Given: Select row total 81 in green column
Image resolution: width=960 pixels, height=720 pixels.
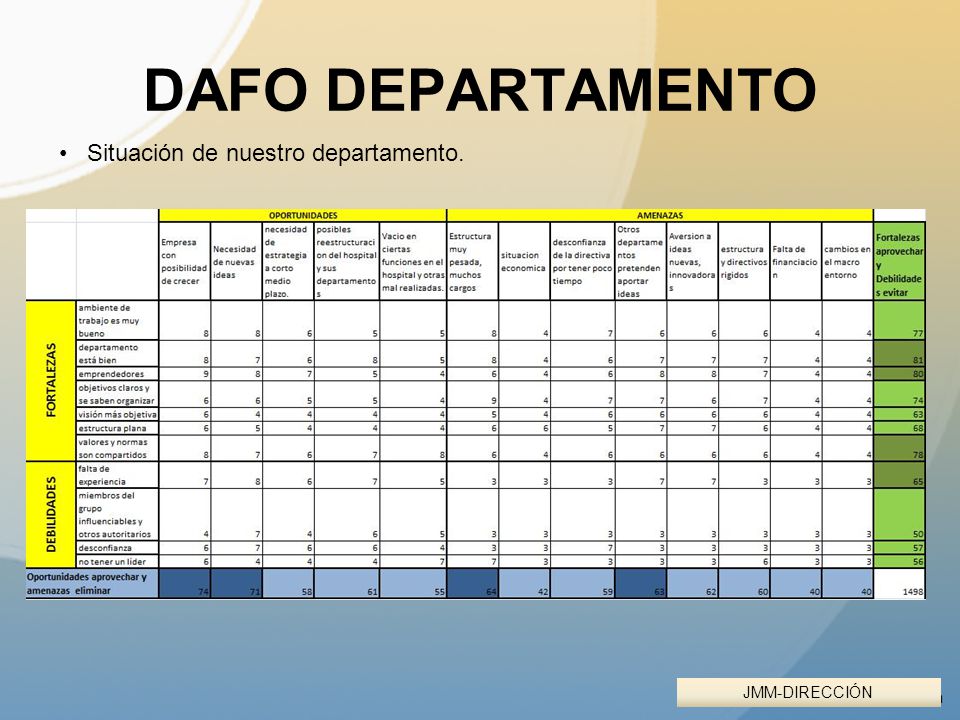Looking at the screenshot, I should pos(899,353).
